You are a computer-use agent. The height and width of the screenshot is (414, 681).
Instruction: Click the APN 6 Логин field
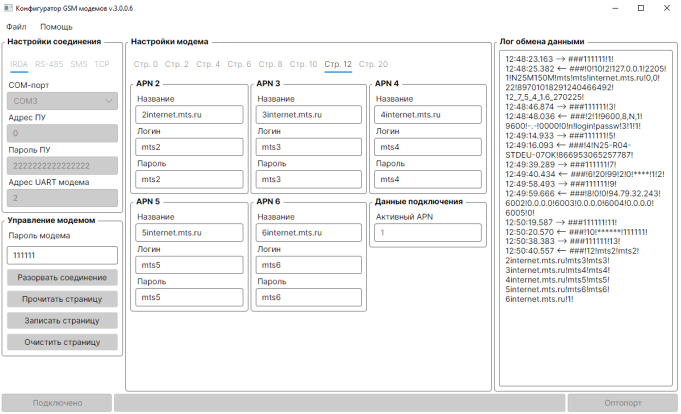308,265
